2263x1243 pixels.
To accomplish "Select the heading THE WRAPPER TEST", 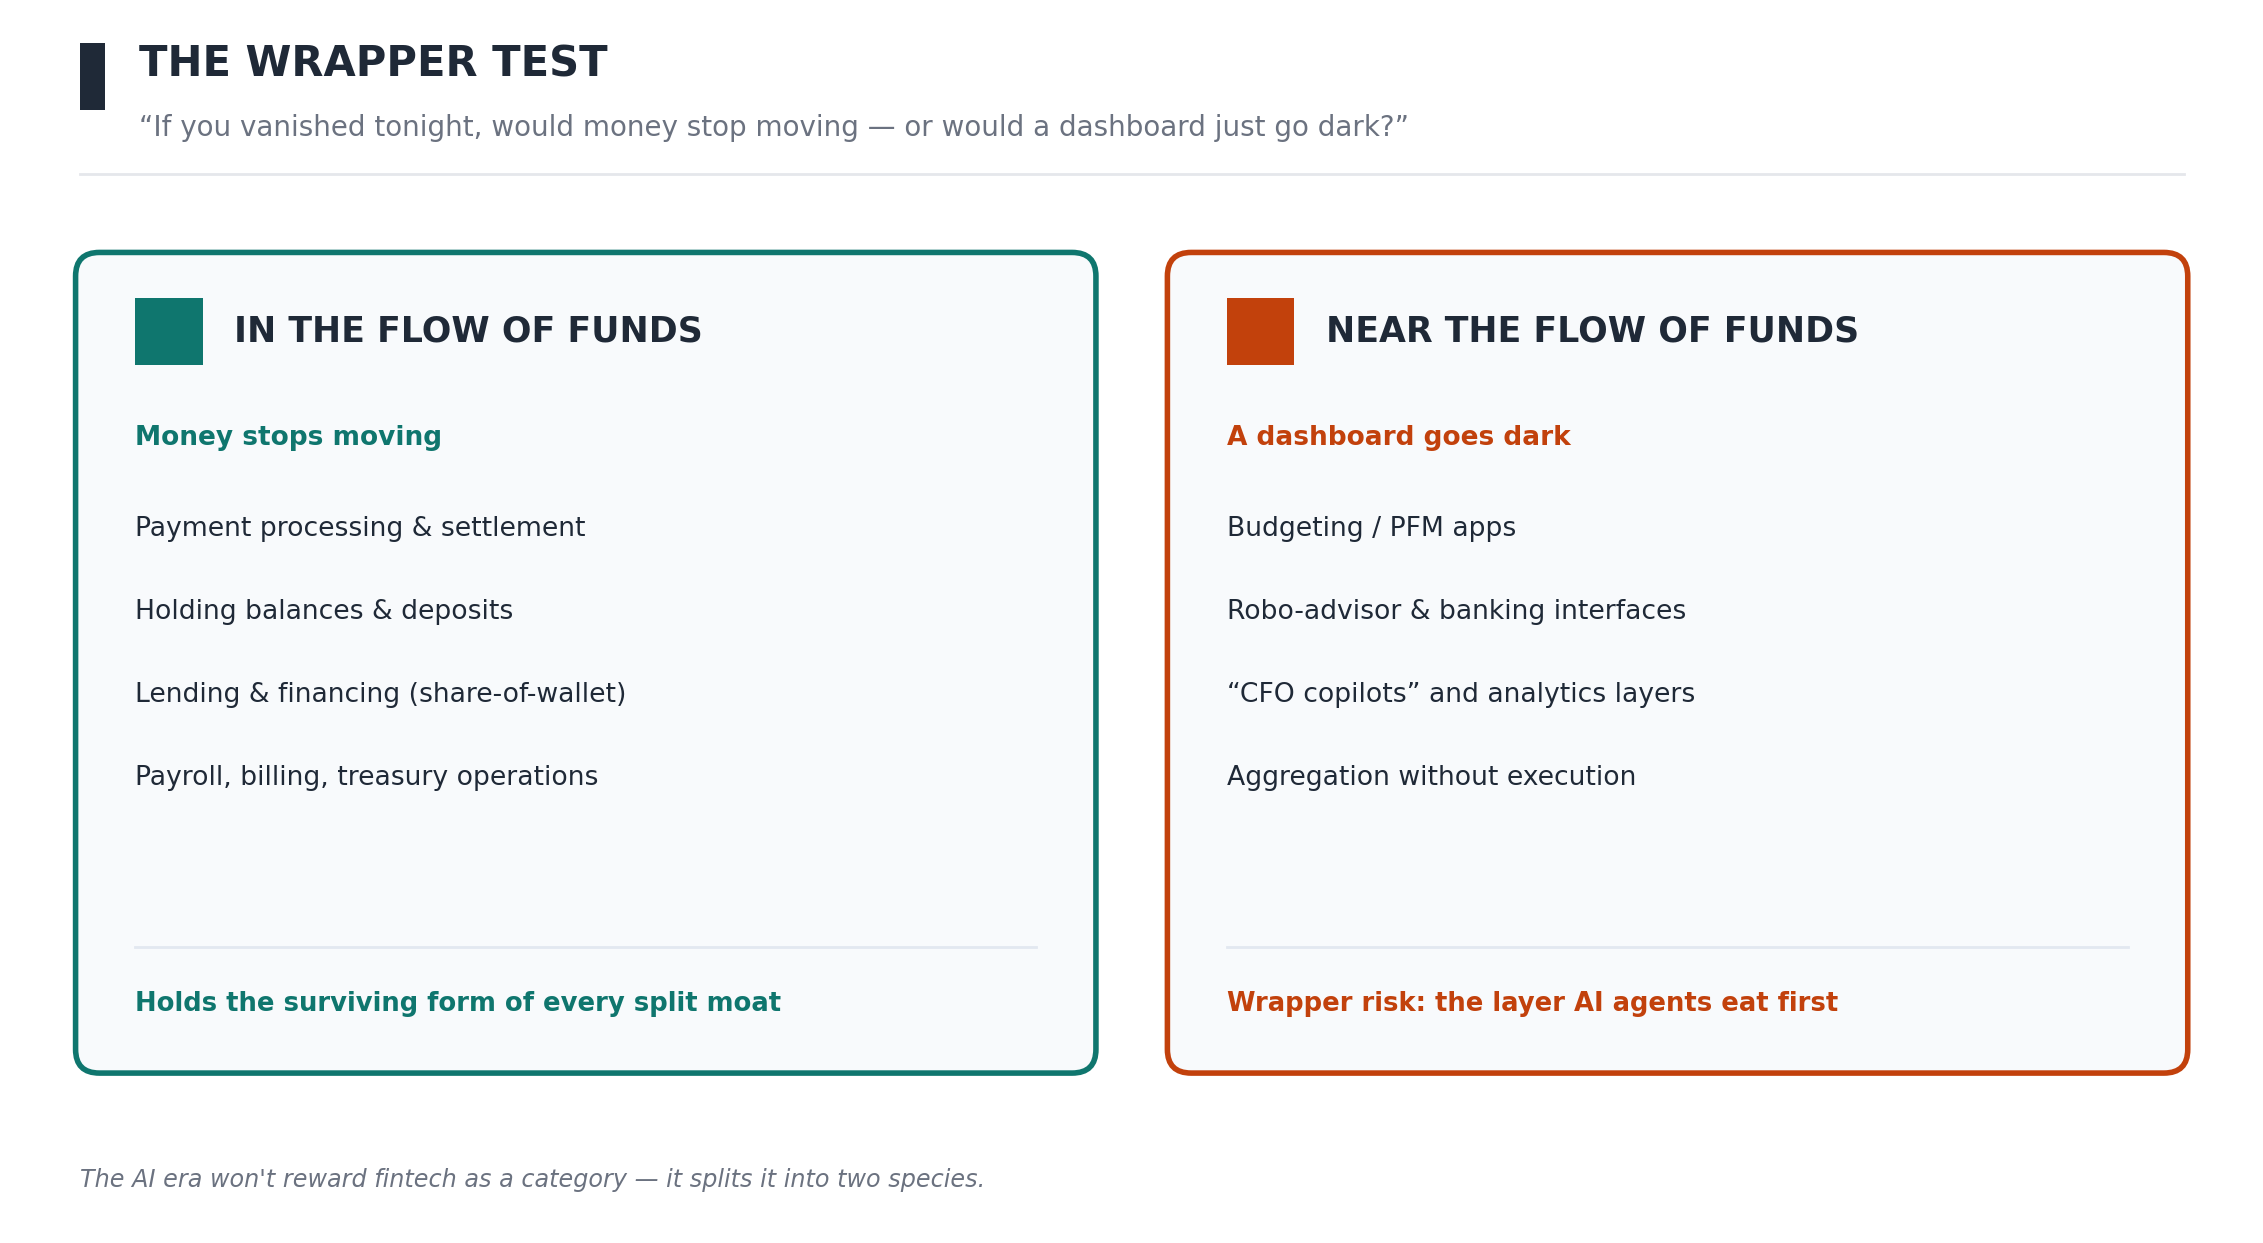I will [x=373, y=63].
